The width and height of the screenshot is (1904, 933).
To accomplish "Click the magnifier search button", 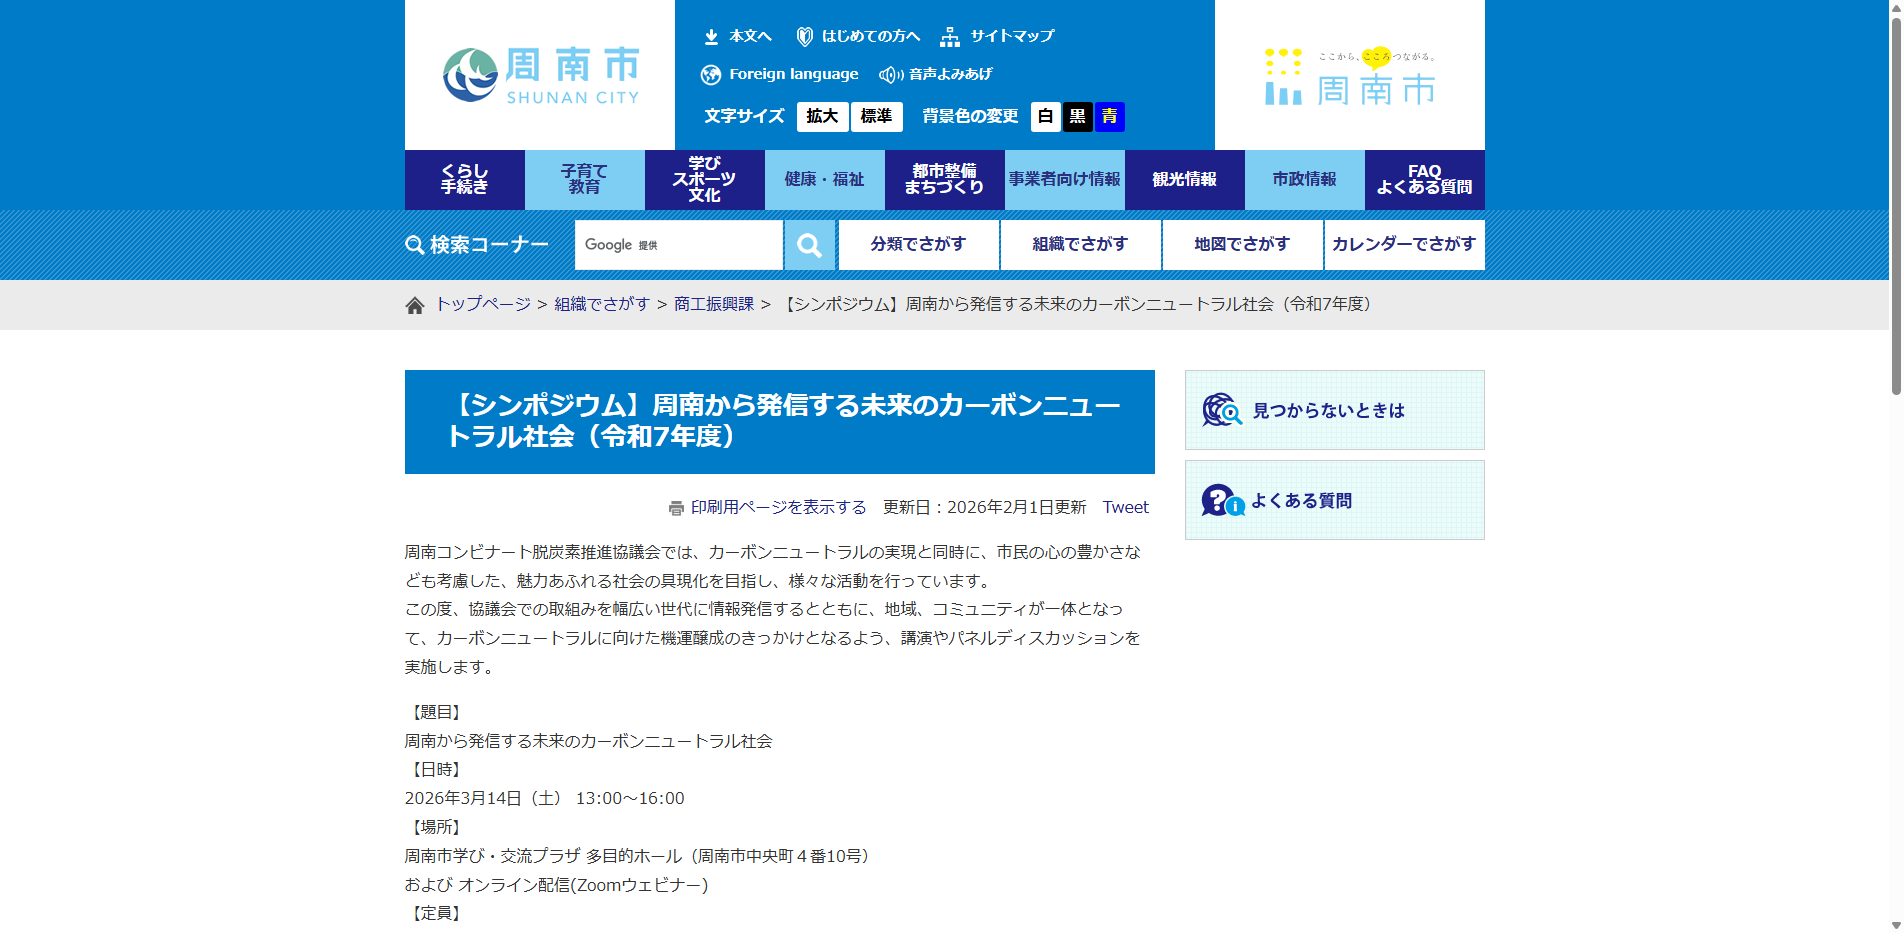I will [809, 245].
